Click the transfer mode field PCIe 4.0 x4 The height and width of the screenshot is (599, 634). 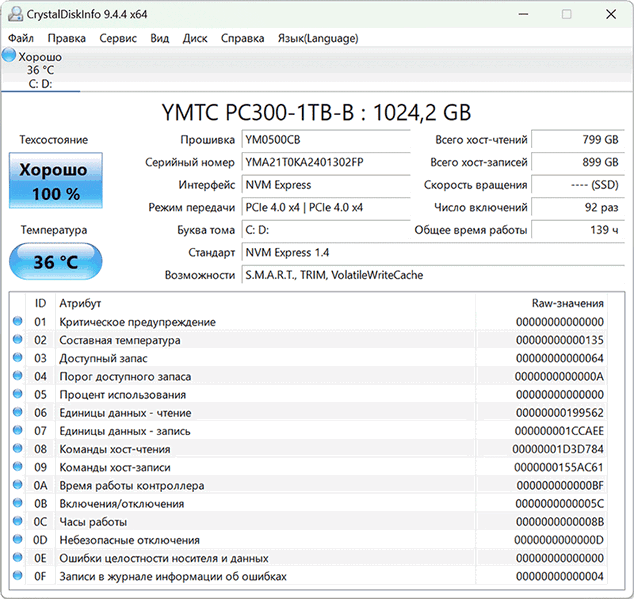(326, 208)
